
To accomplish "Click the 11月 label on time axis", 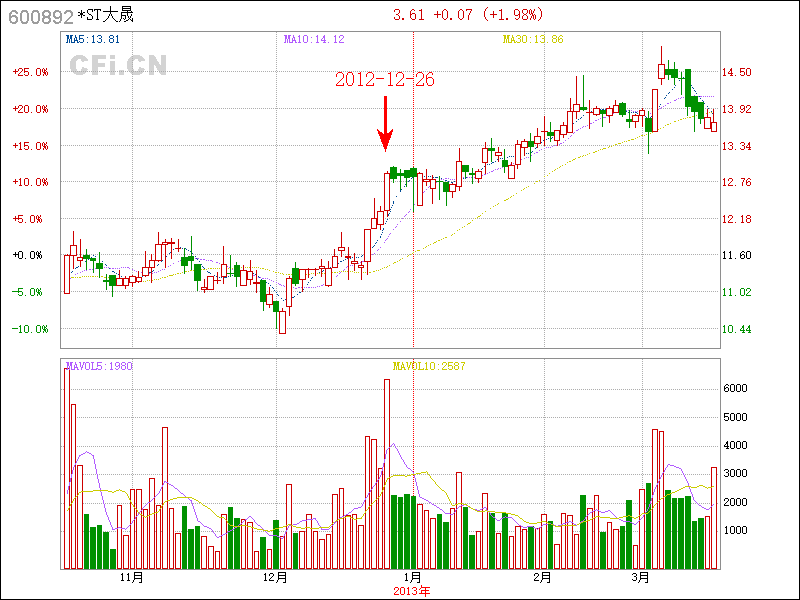I will point(131,578).
